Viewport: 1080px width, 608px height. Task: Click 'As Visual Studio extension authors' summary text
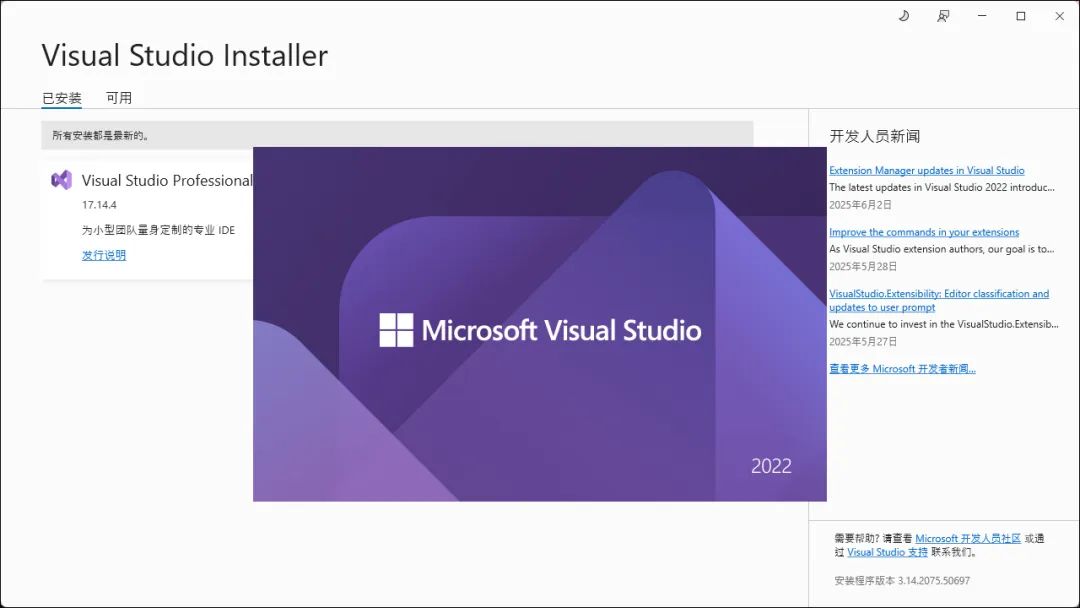[942, 249]
